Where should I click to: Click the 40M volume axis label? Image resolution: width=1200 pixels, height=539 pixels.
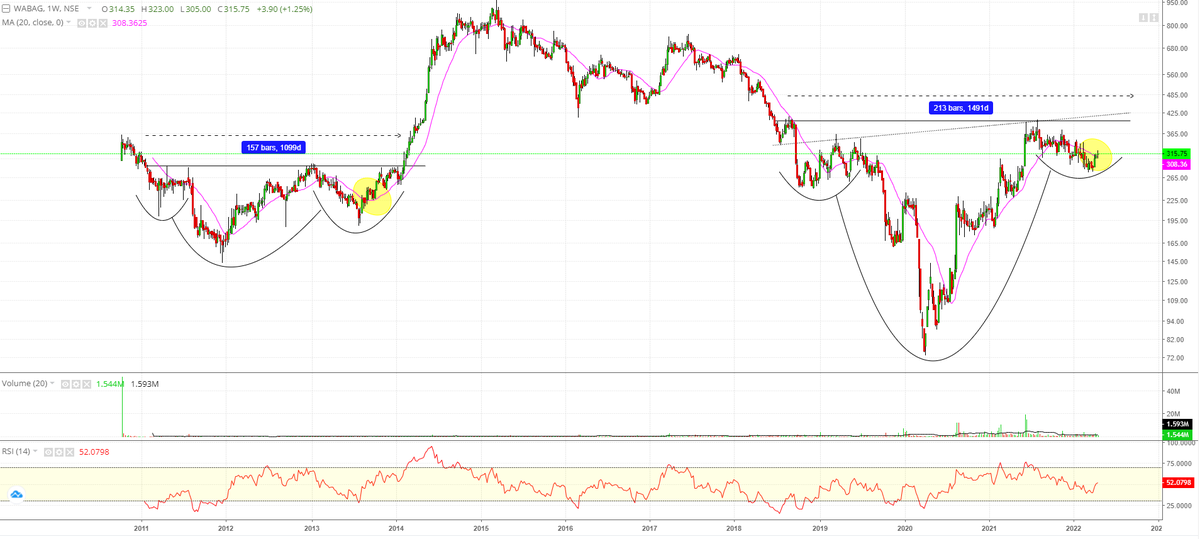click(x=1175, y=390)
